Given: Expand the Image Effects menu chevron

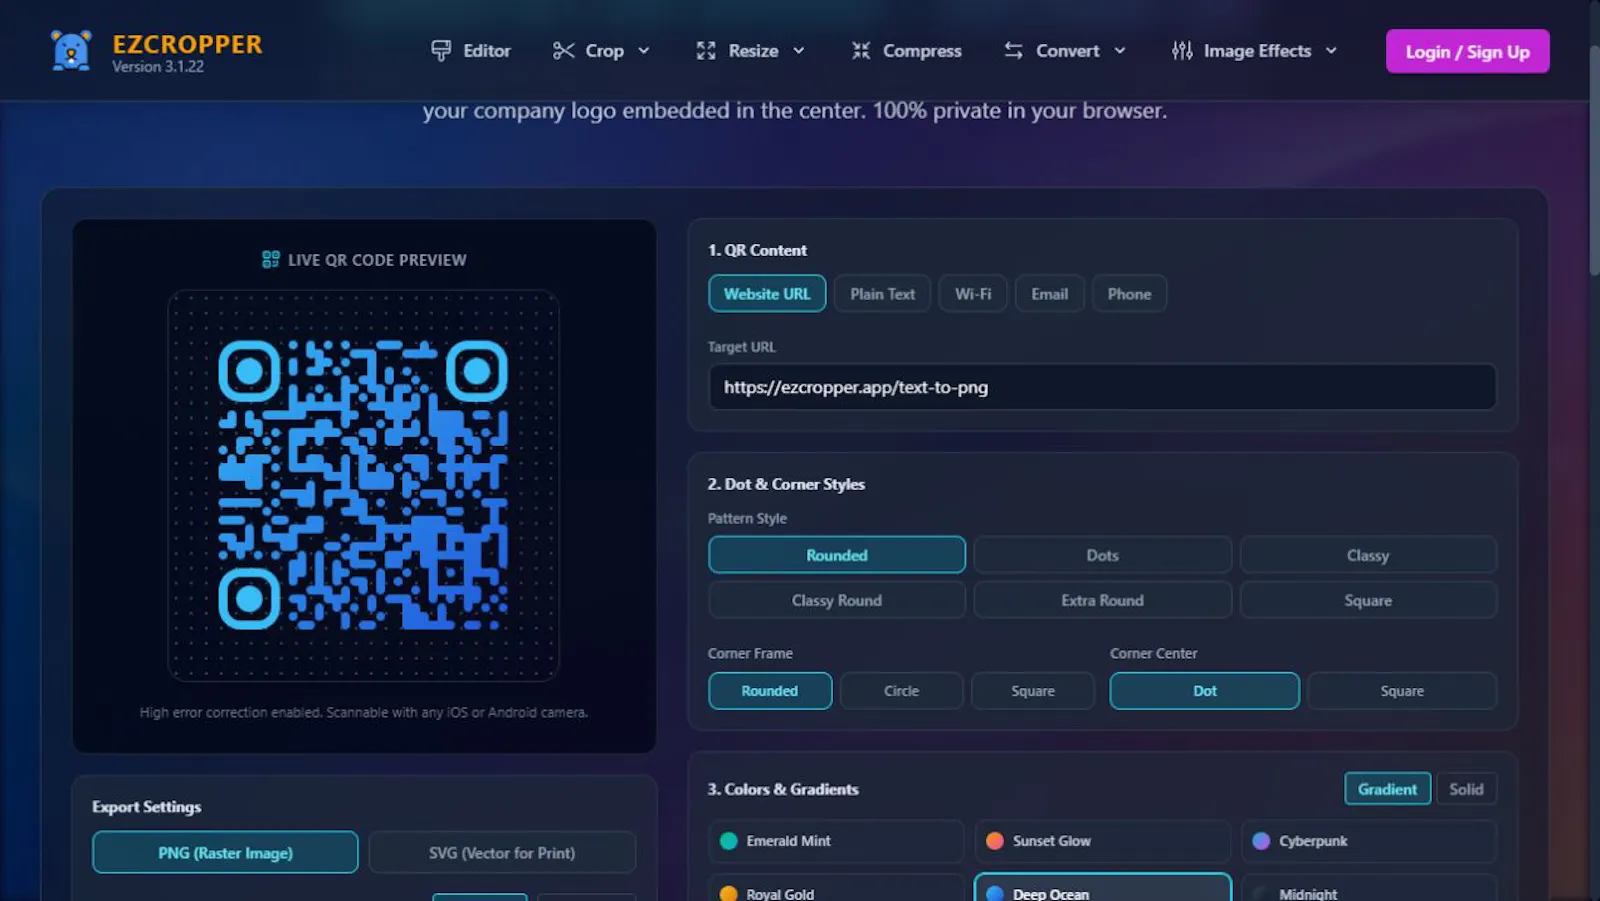Looking at the screenshot, I should [x=1331, y=51].
